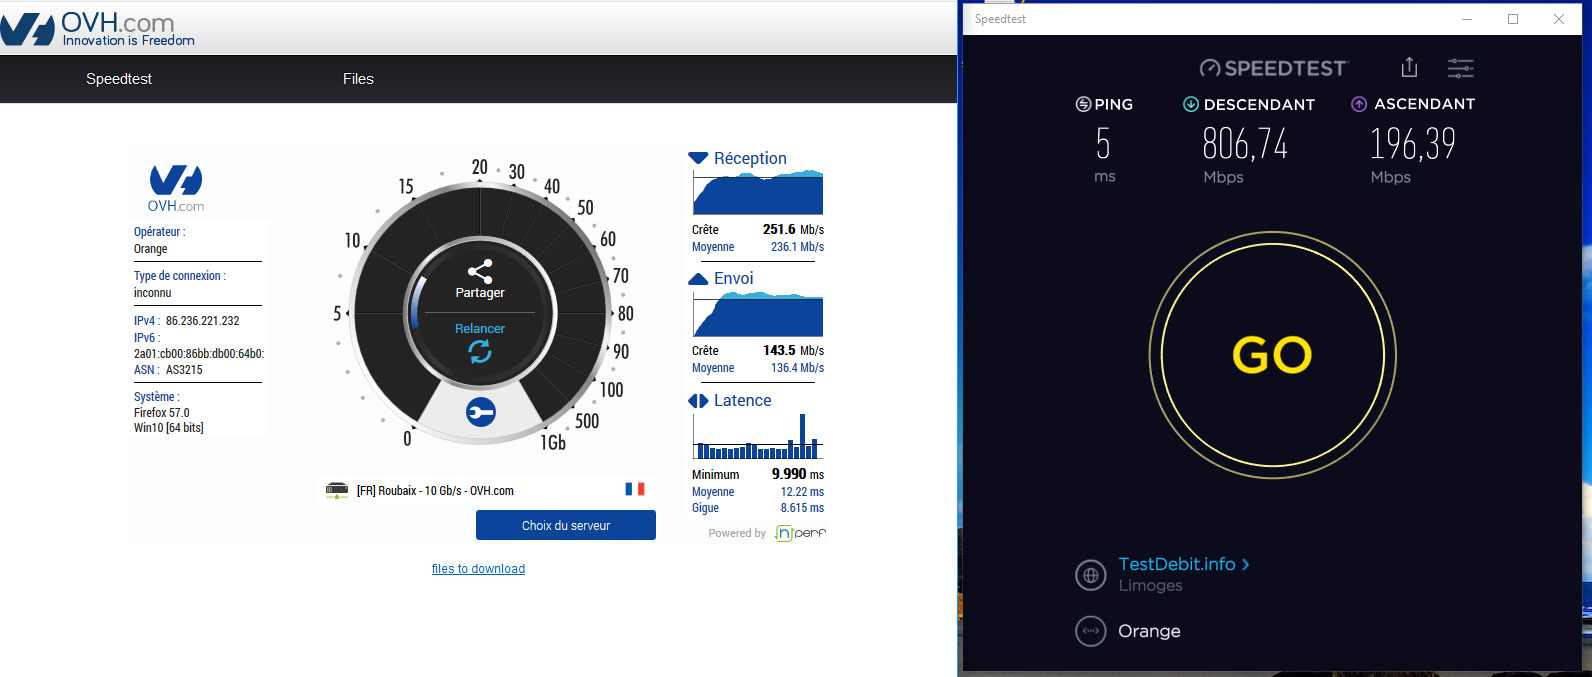Select the 196,39 Mbps upload result
Image resolution: width=1592 pixels, height=677 pixels.
click(1412, 144)
